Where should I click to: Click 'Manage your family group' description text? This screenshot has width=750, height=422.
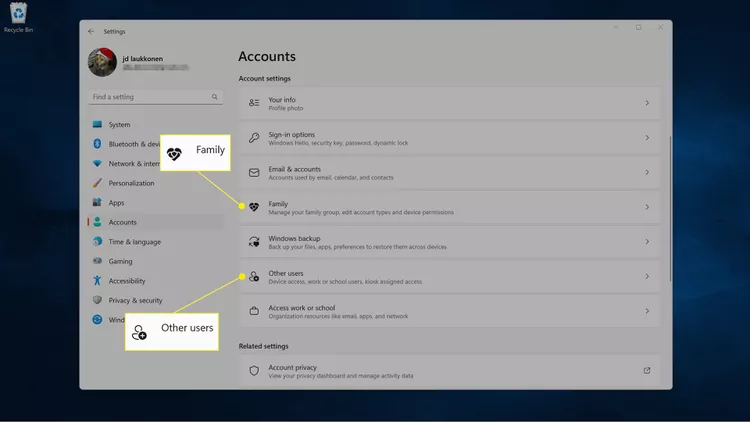tap(361, 212)
